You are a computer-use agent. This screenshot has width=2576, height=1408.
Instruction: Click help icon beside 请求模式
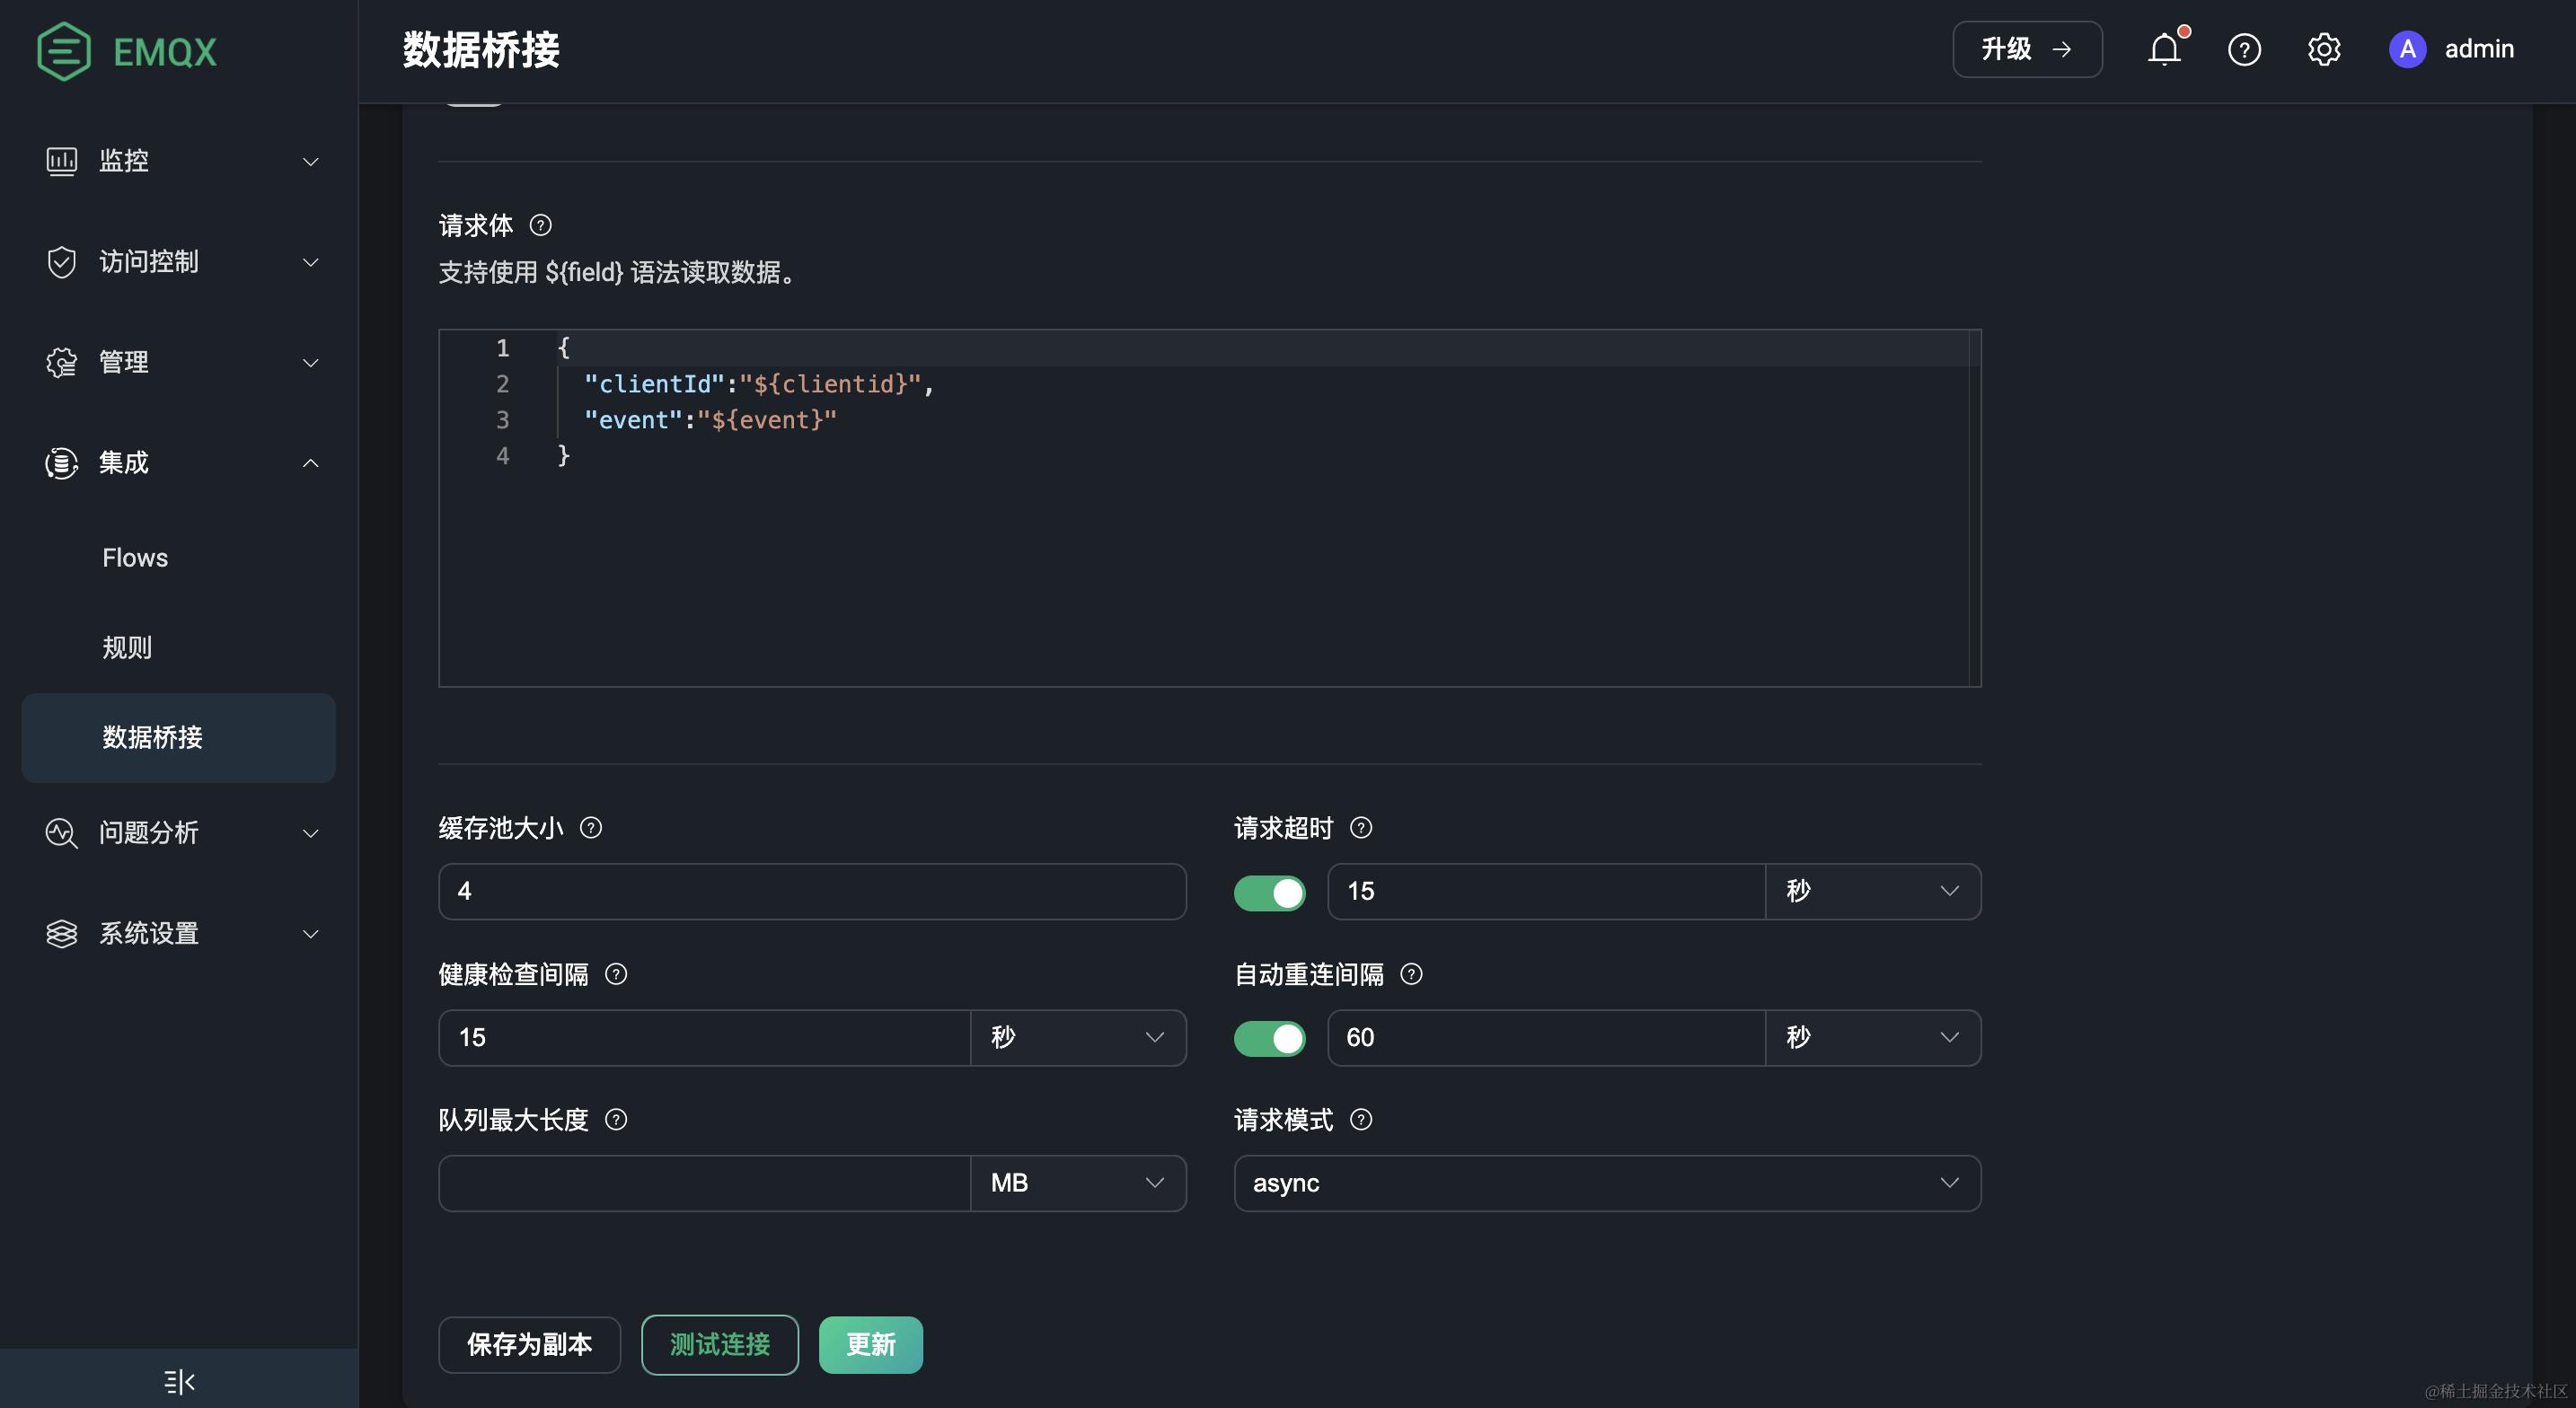pos(1361,1120)
